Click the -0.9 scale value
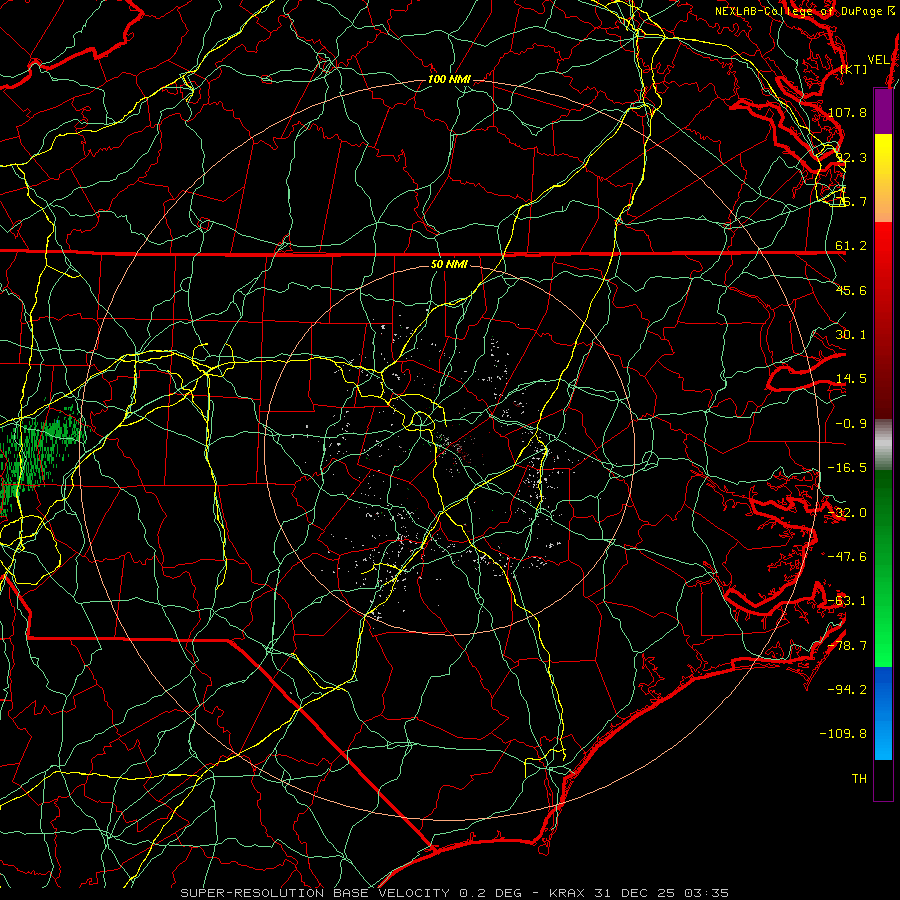 pyautogui.click(x=851, y=424)
